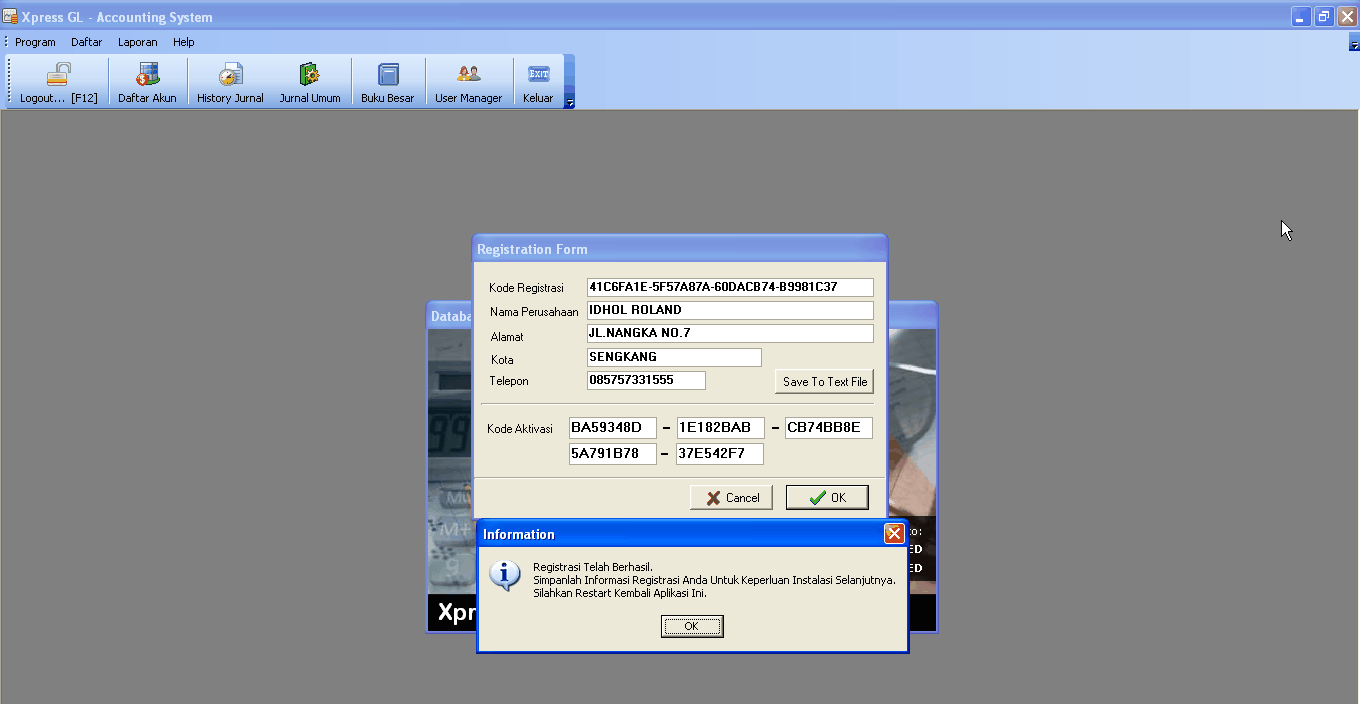Open Daftar Akun from the toolbar
The image size is (1360, 704).
147,82
